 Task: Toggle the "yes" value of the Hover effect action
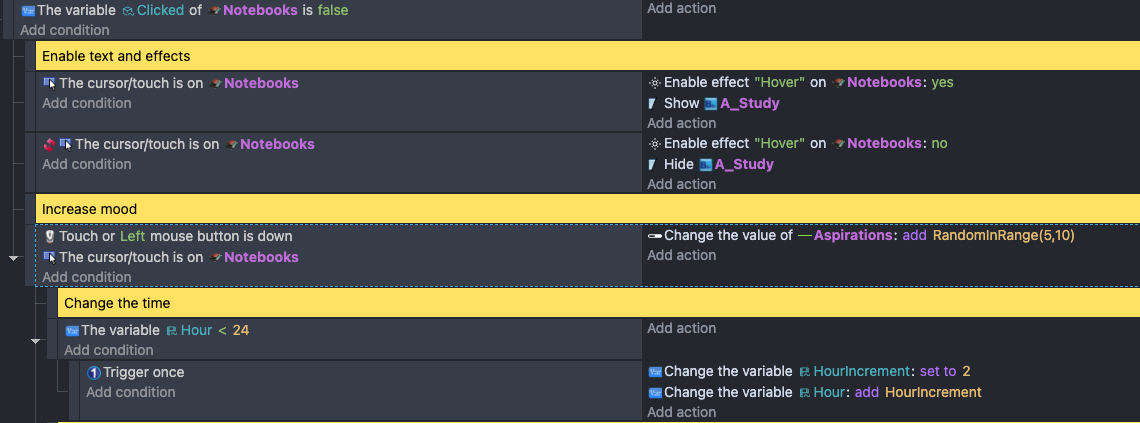942,83
